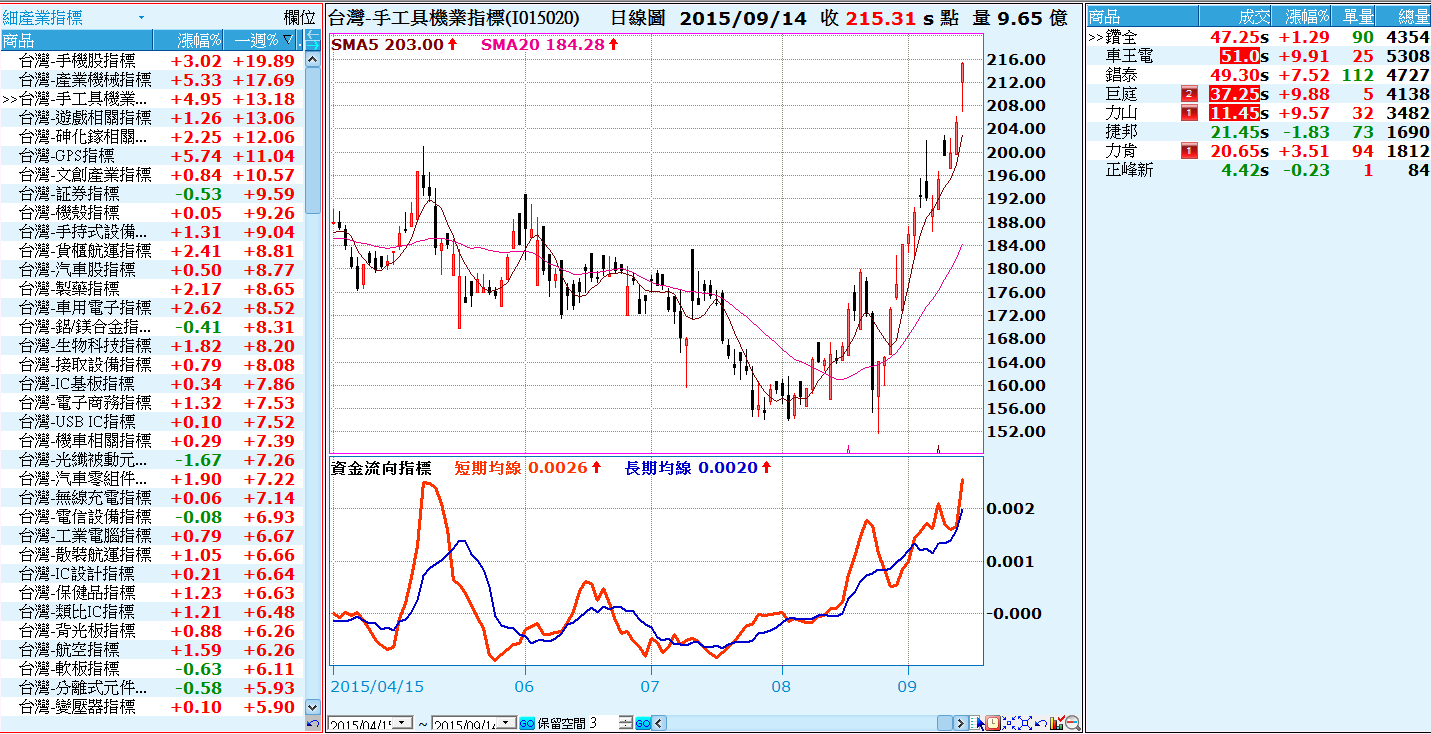Select 台灣-產業機械指標 row

(x=152, y=79)
